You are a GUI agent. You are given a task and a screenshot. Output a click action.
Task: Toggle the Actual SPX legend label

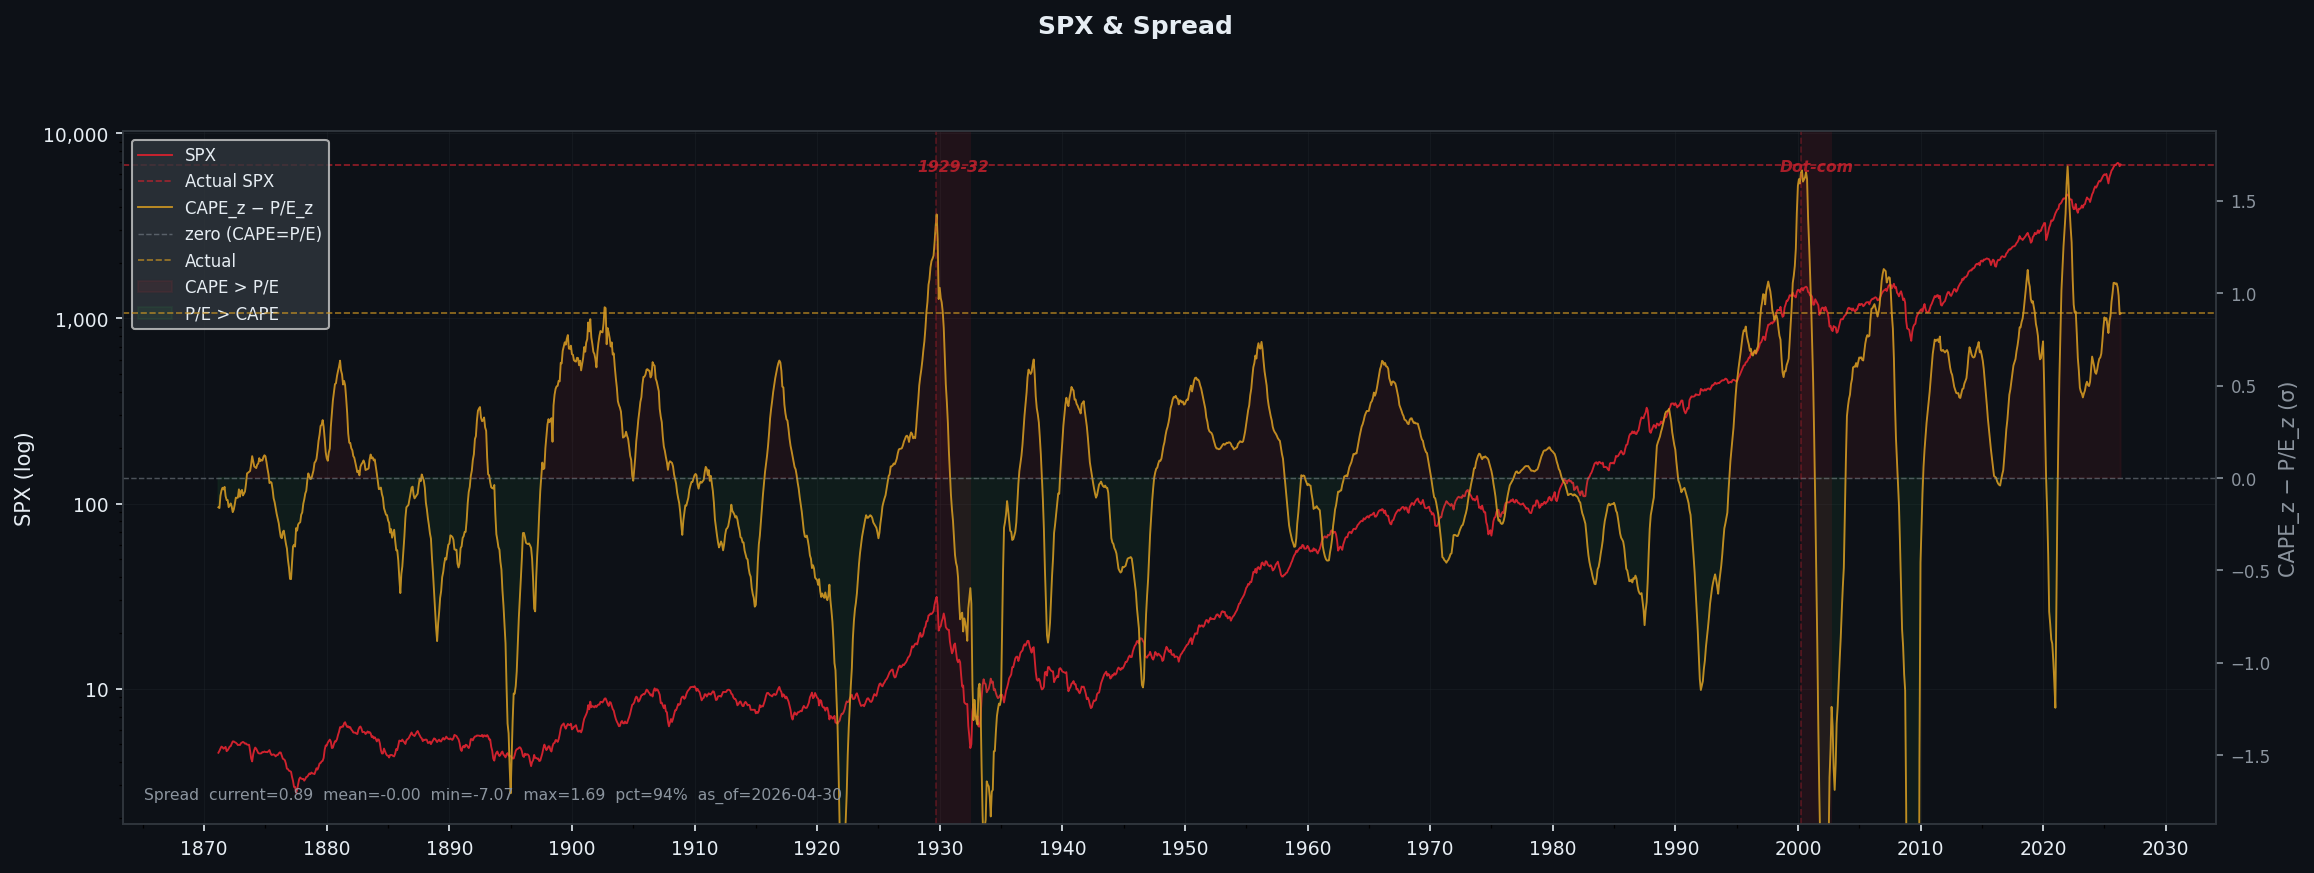[229, 181]
